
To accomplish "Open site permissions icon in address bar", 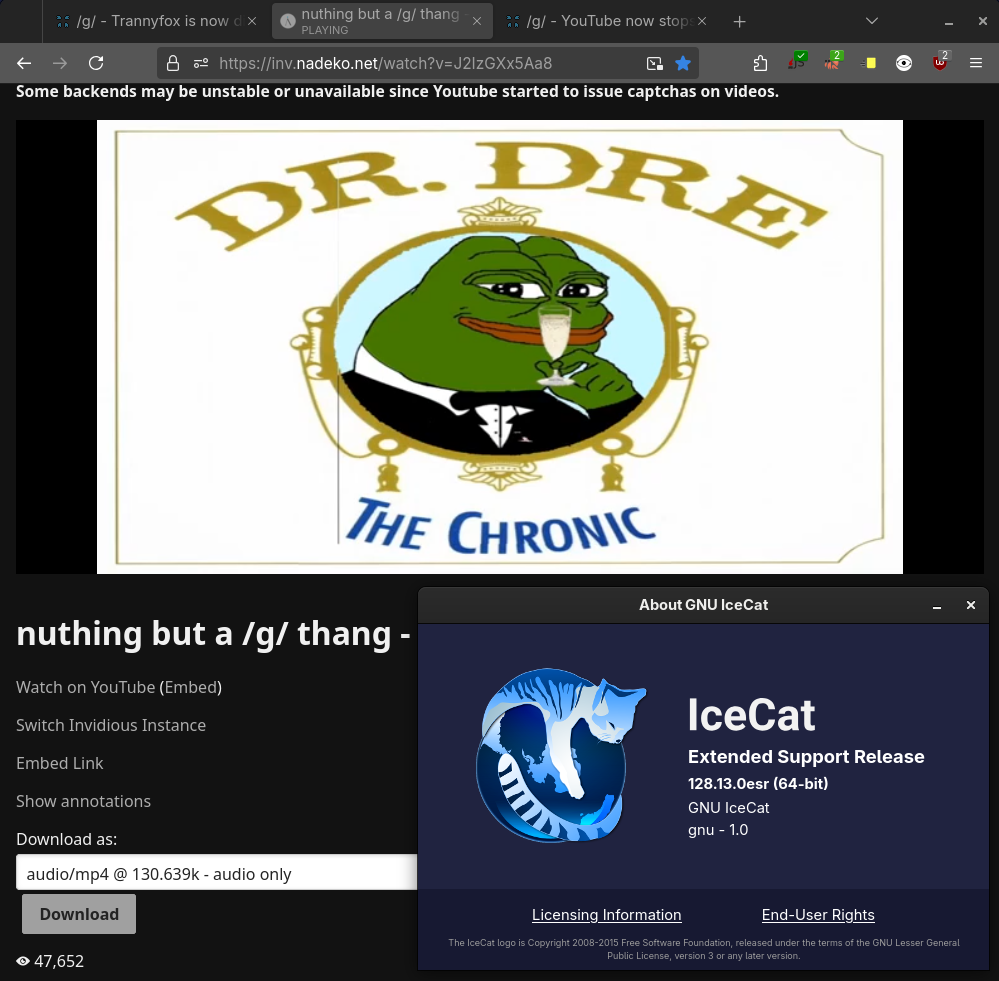I will (x=201, y=63).
